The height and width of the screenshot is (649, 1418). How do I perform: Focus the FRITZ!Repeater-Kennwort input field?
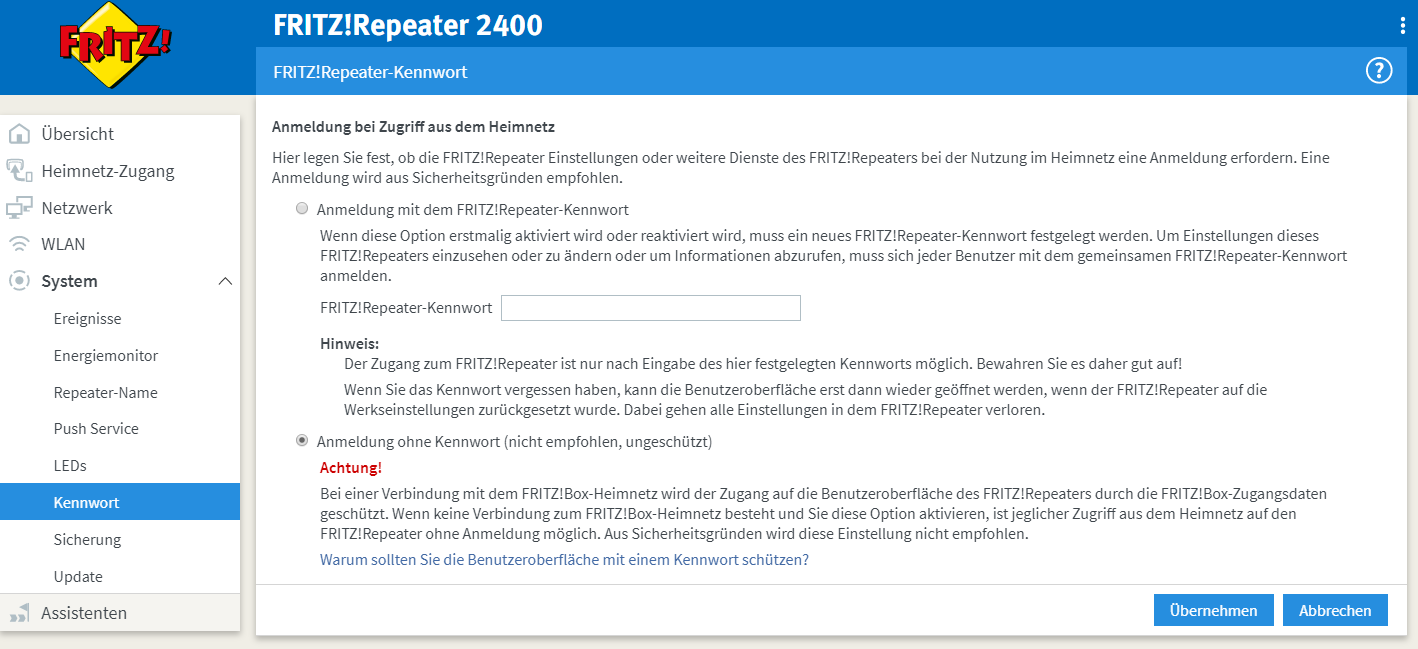click(x=651, y=308)
